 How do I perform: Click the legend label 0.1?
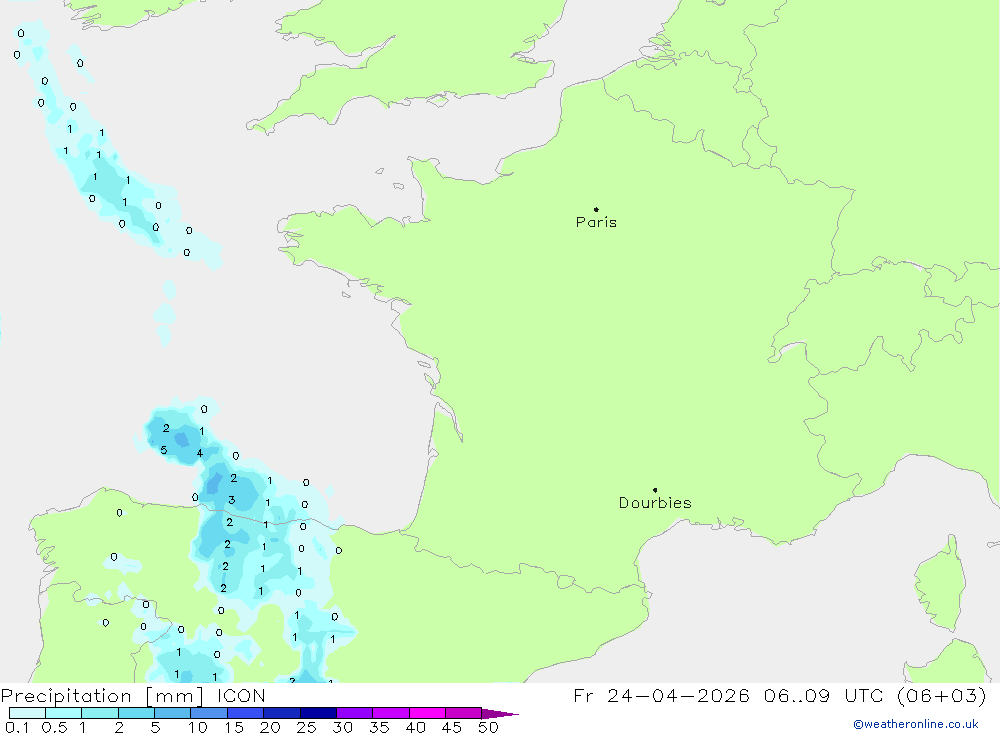(17, 727)
